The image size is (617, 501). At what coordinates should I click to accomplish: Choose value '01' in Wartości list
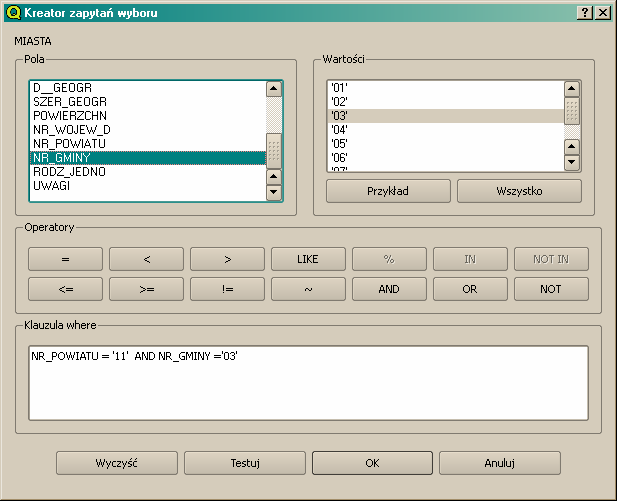coord(445,88)
